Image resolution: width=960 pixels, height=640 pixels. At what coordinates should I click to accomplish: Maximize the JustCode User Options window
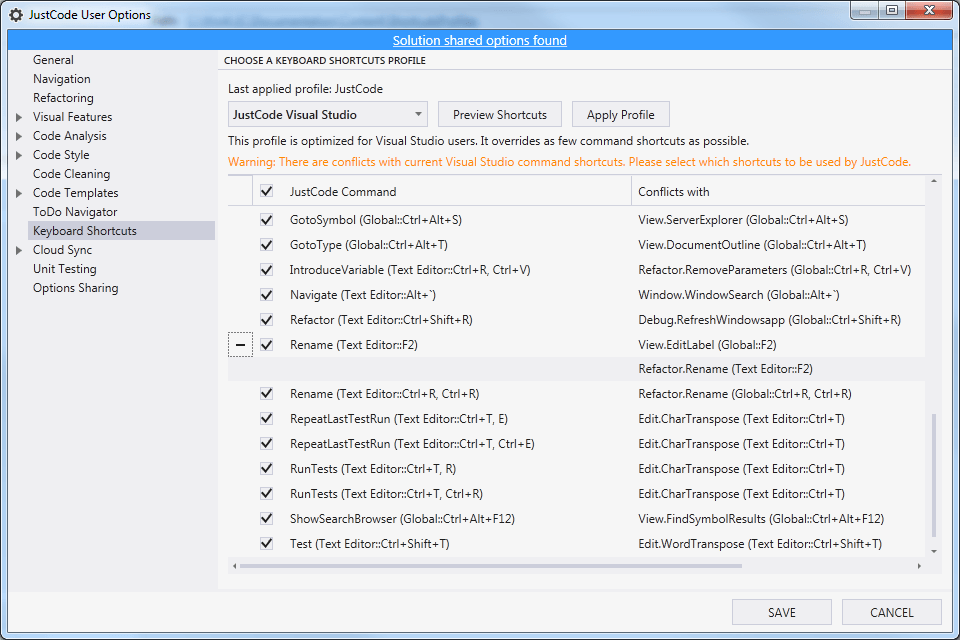pos(891,10)
